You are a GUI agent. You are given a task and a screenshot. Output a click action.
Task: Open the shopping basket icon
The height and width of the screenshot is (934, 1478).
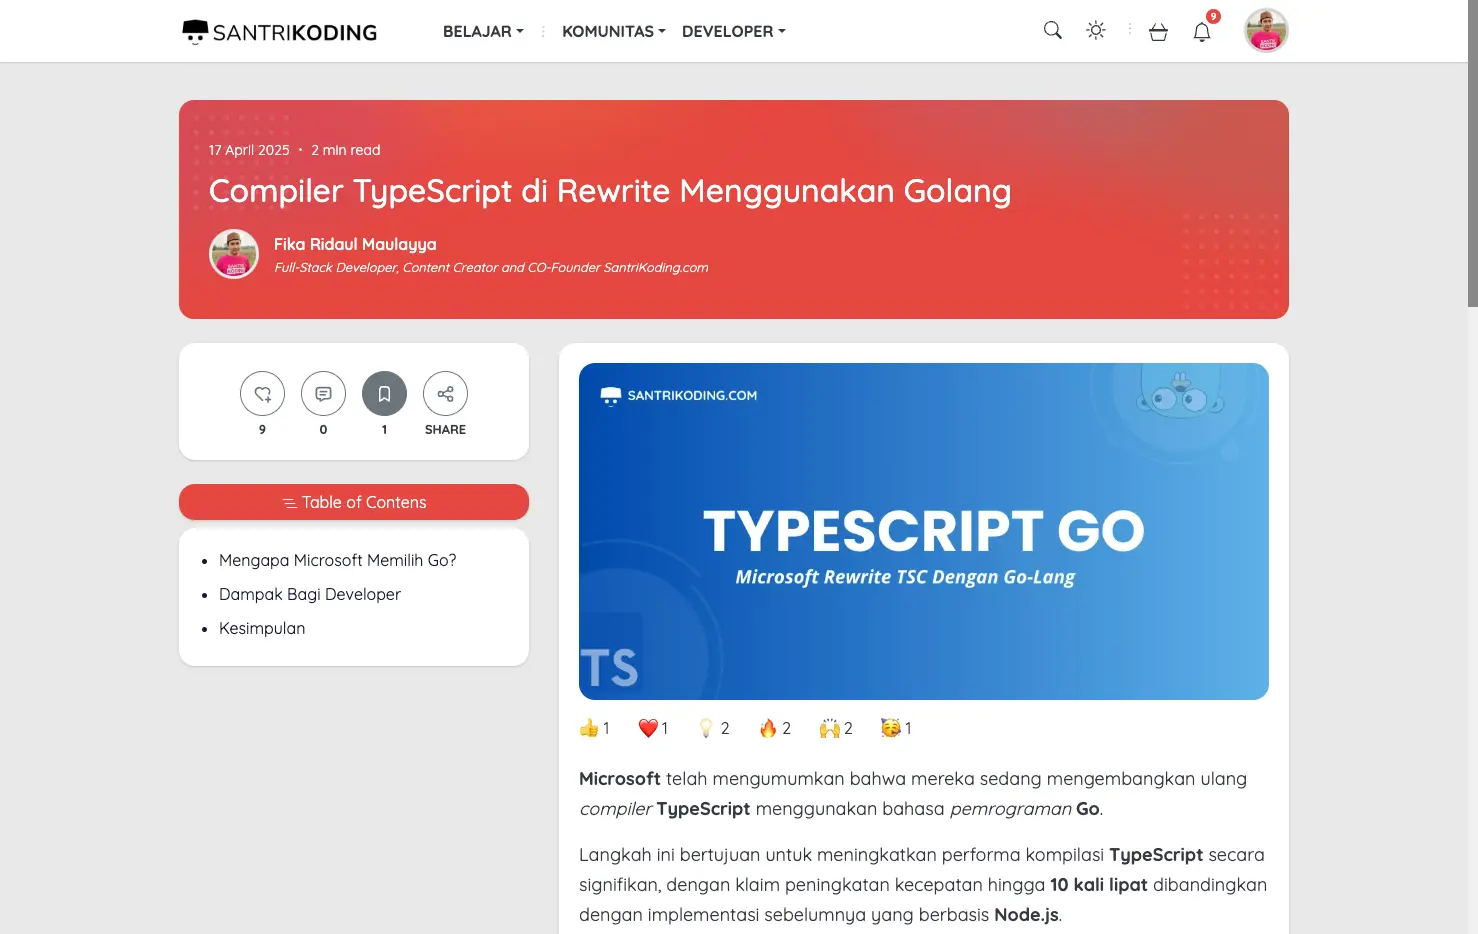[x=1158, y=32]
